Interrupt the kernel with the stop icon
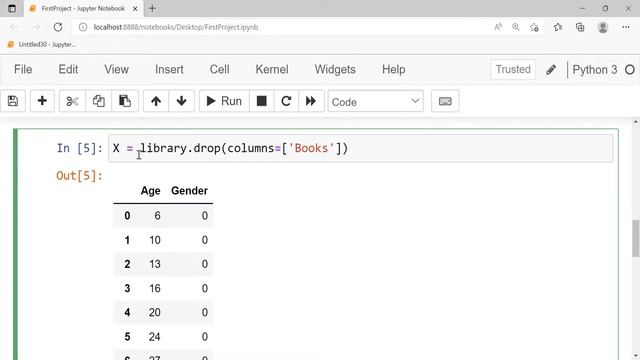The height and width of the screenshot is (360, 640). tap(262, 101)
